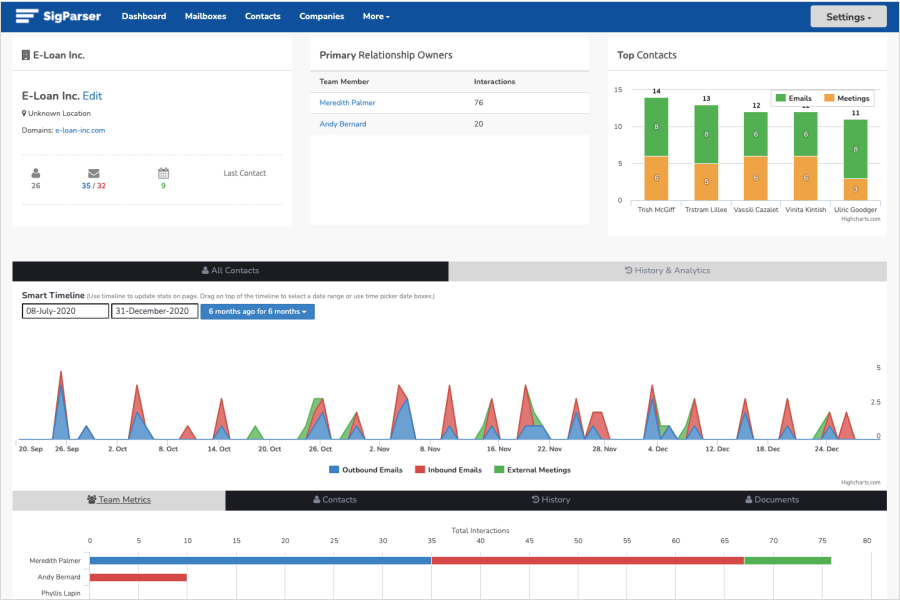This screenshot has width=900, height=600.
Task: Click the 'Total Interactions' axis title
Action: [480, 531]
